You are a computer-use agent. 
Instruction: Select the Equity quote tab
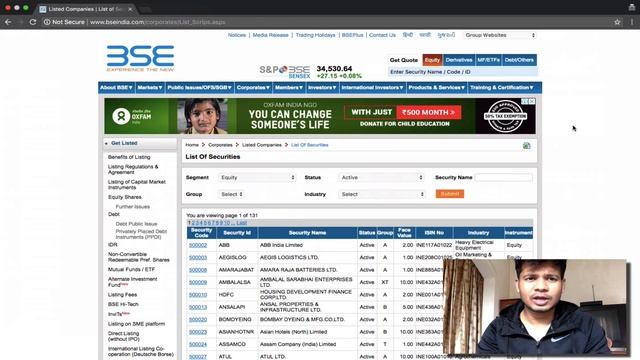click(432, 60)
